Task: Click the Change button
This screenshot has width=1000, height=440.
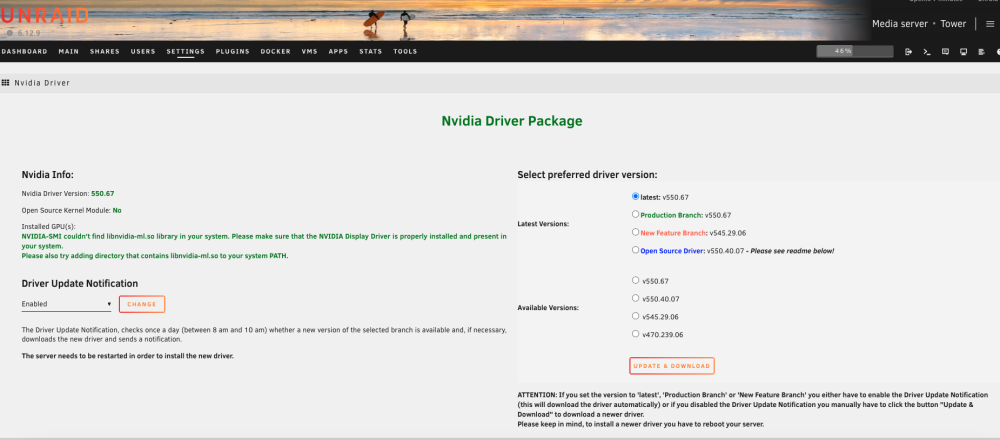Action: tap(142, 304)
